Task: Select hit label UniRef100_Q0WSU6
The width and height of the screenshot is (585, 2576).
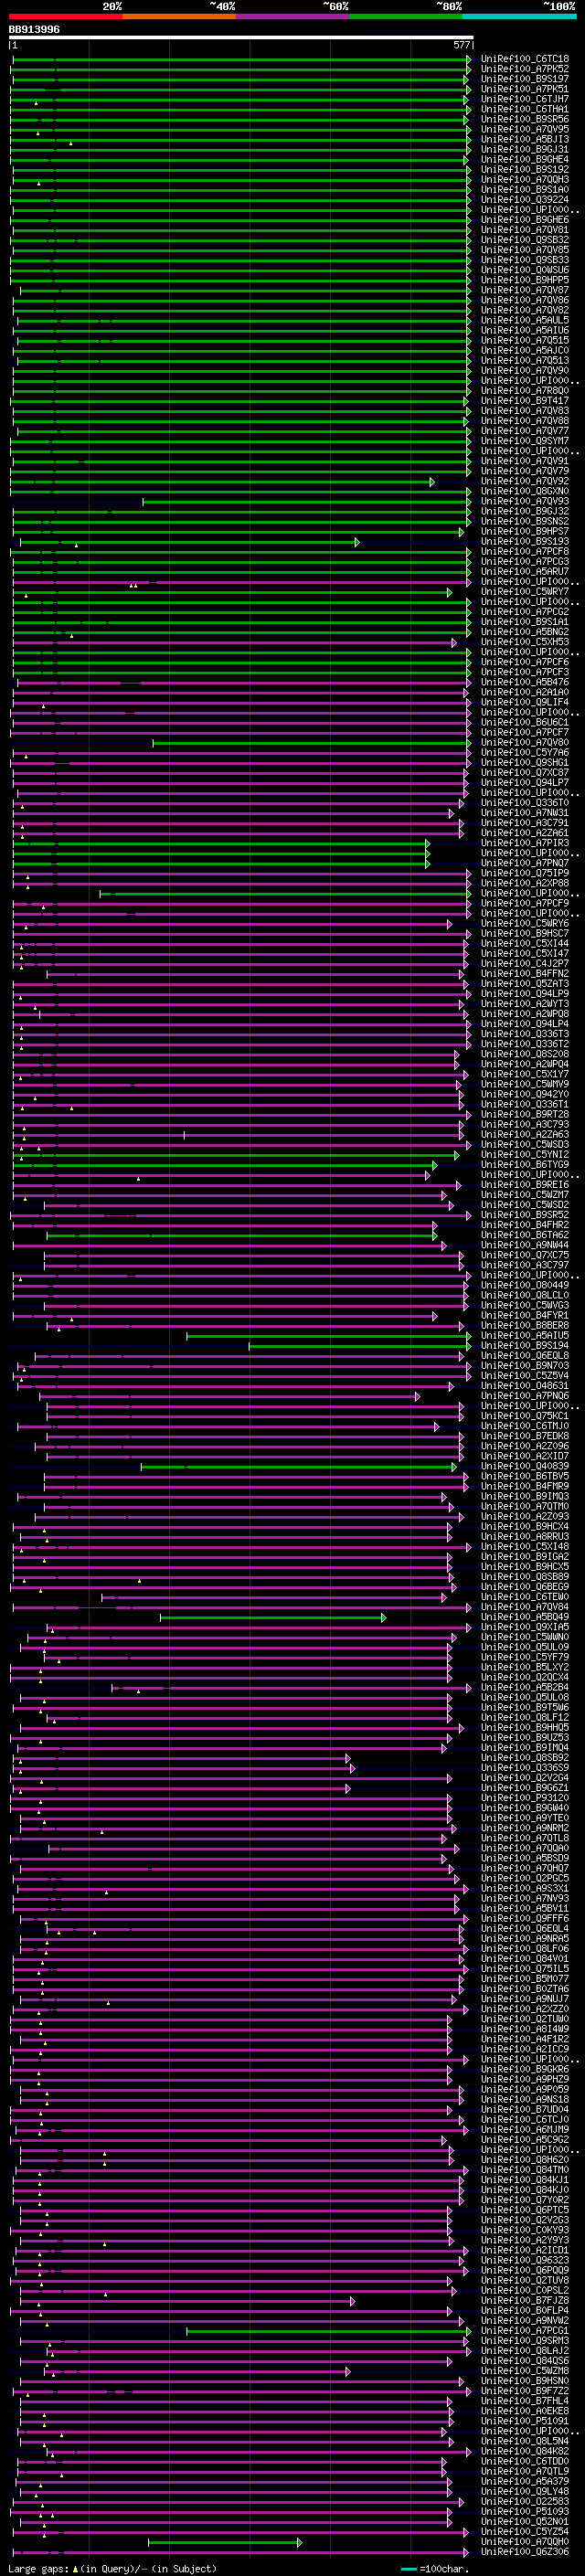Action: point(525,270)
